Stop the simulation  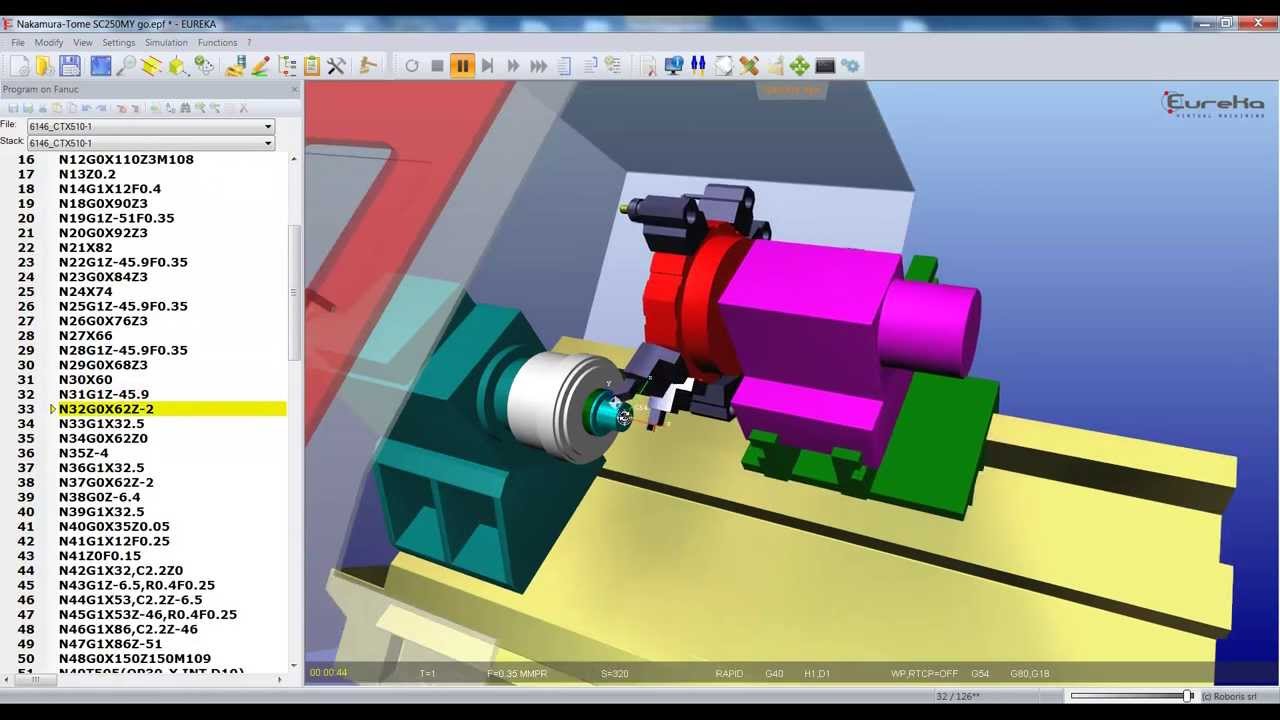tap(437, 66)
